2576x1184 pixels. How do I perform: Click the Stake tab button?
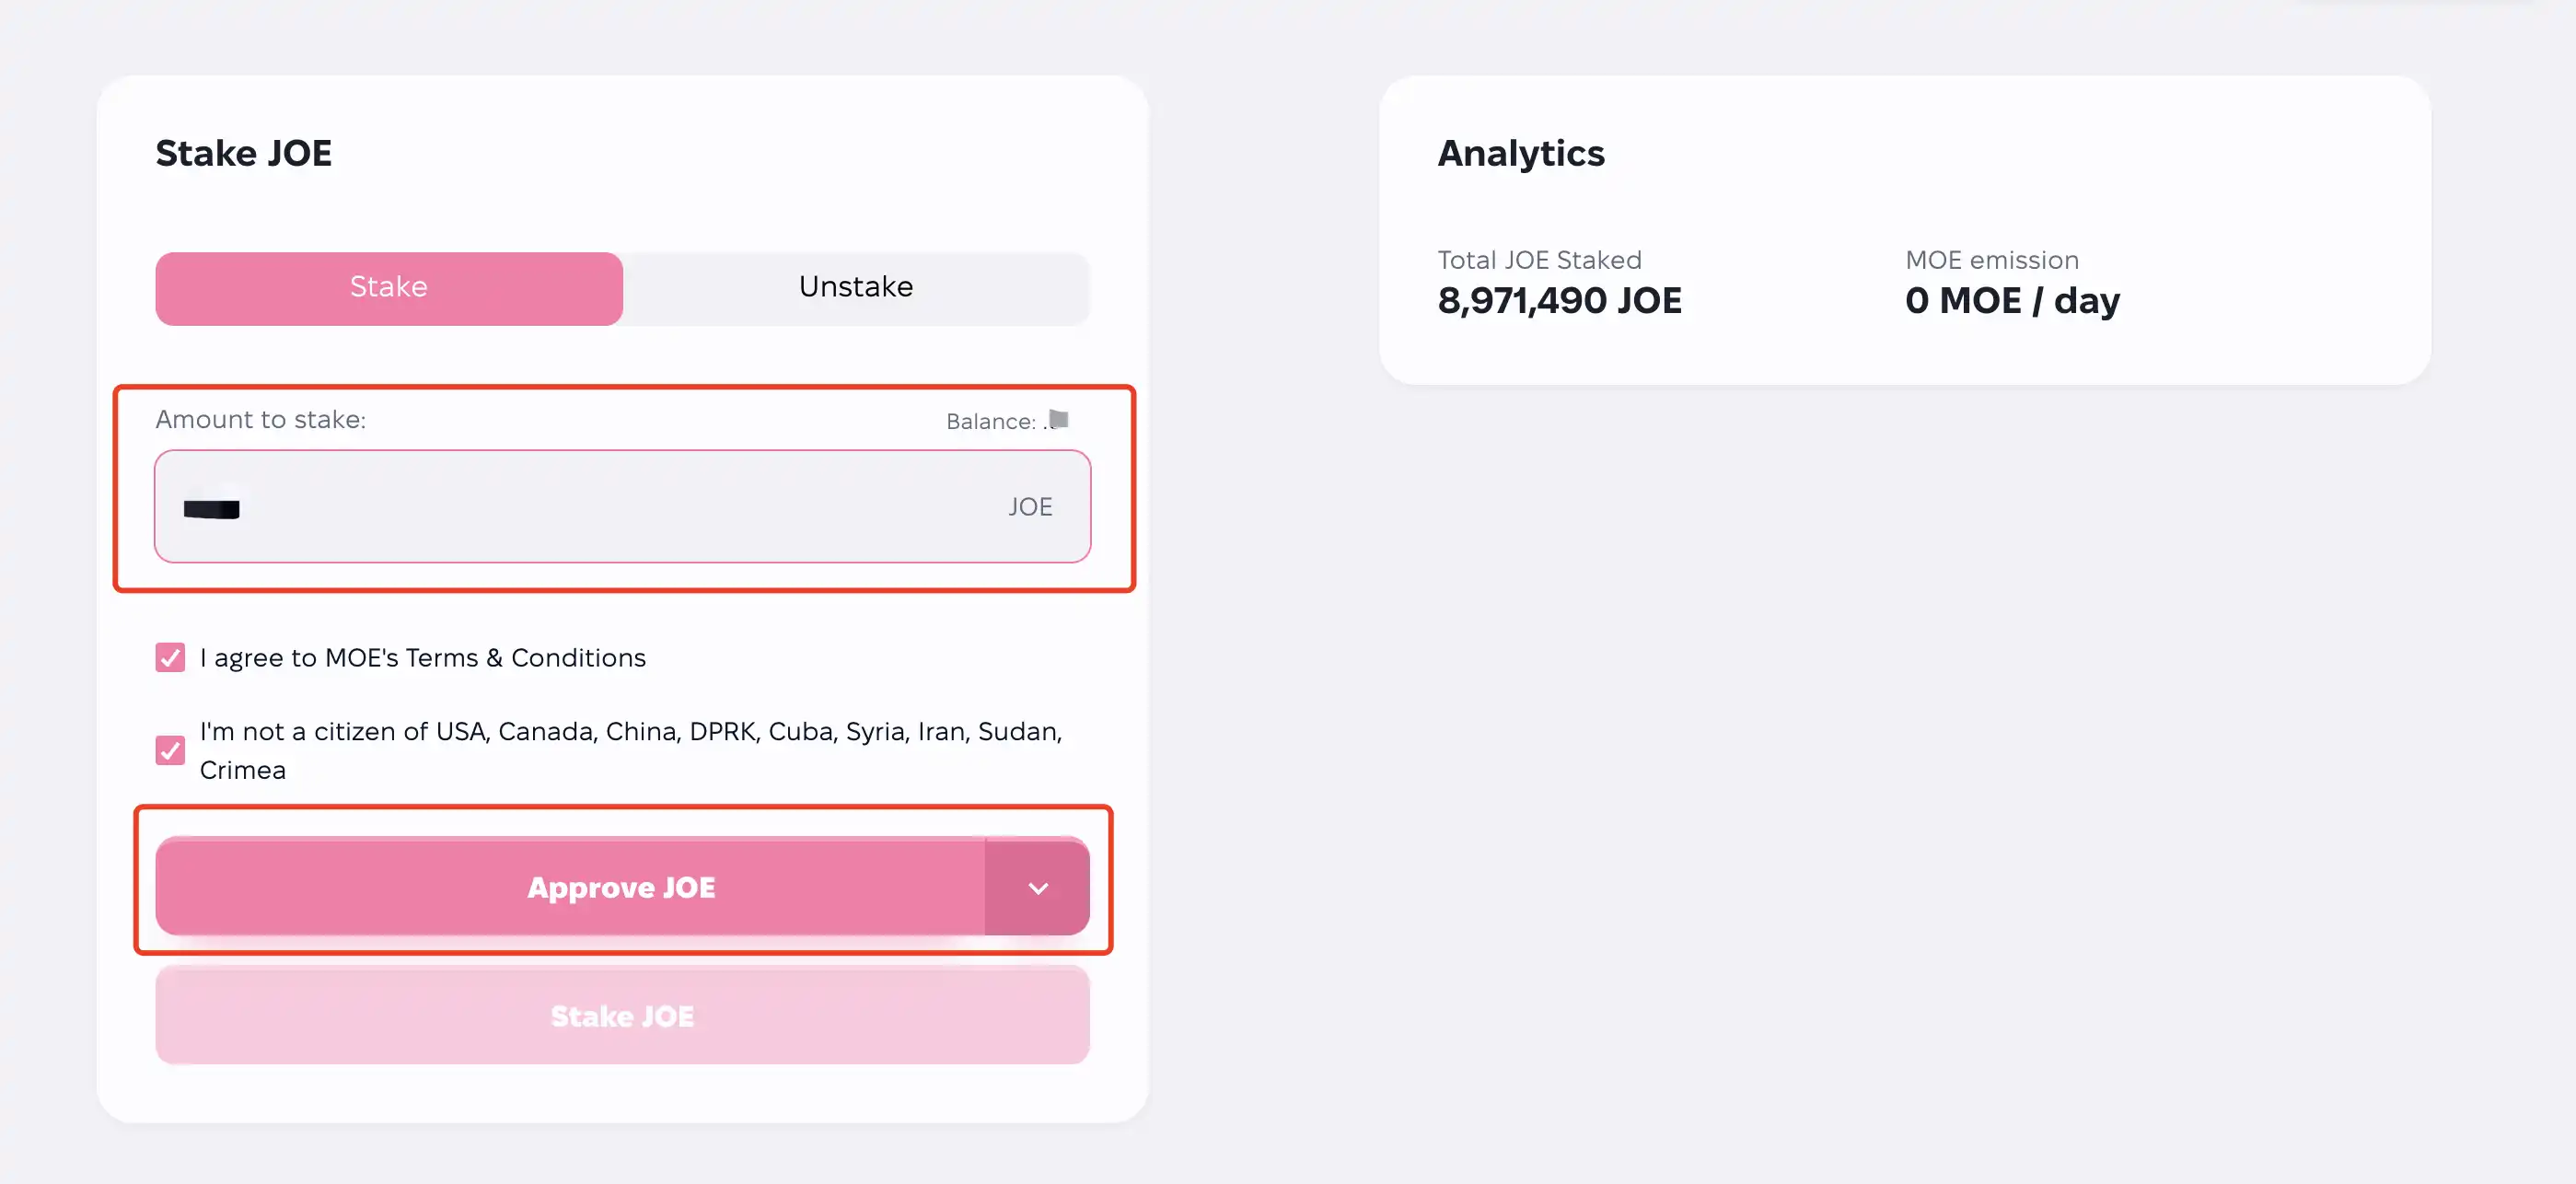(389, 287)
